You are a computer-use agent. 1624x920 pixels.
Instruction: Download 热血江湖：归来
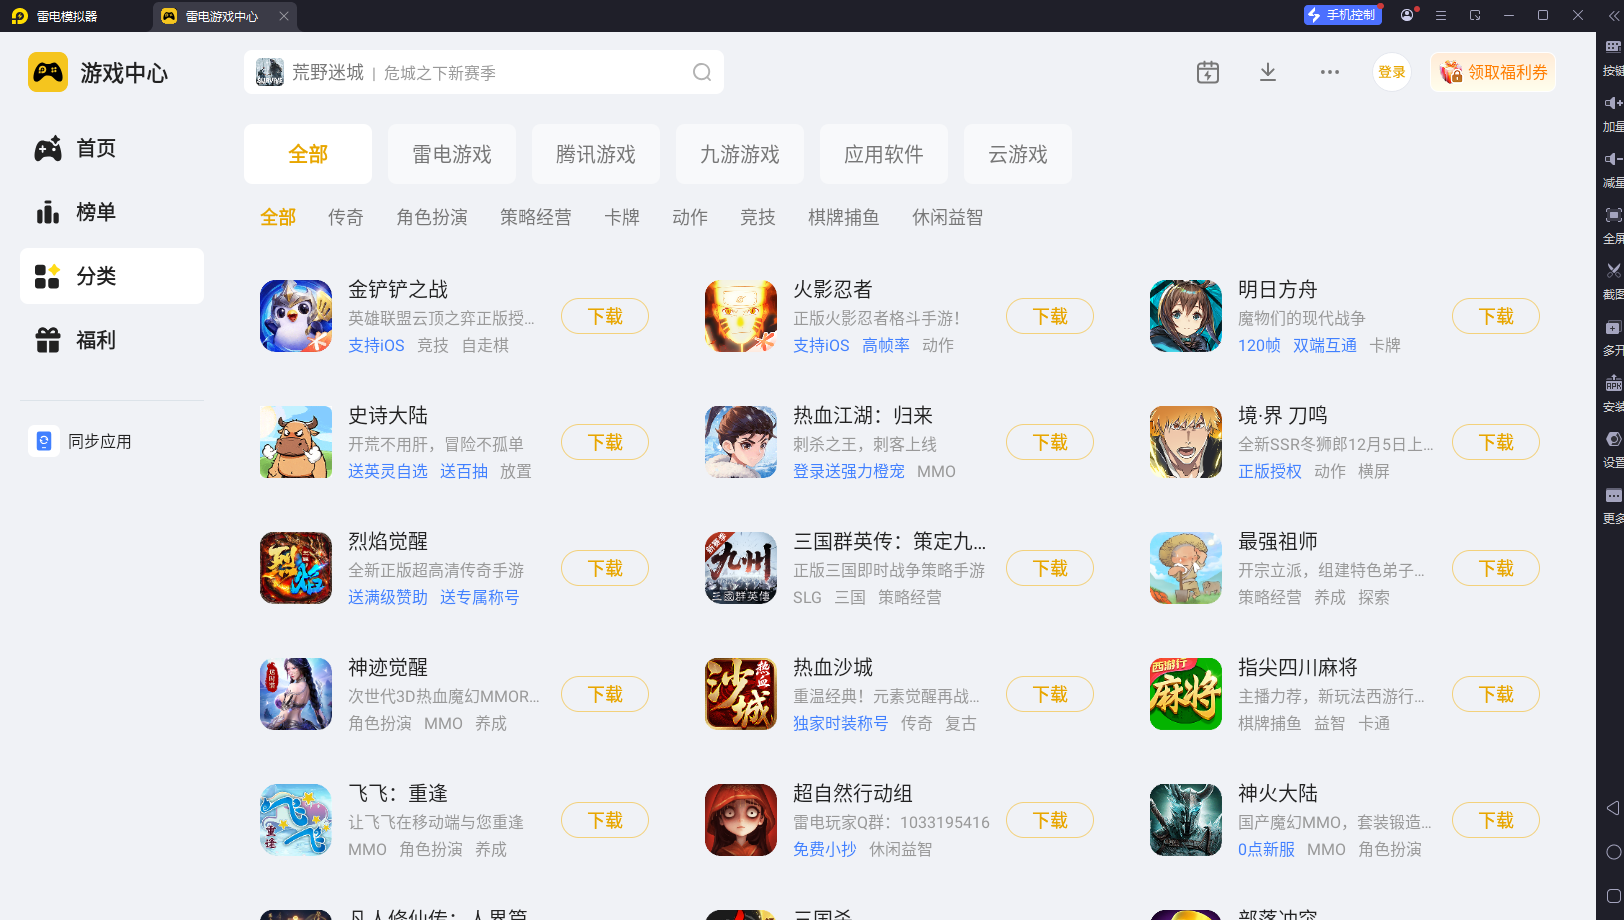(x=1050, y=442)
